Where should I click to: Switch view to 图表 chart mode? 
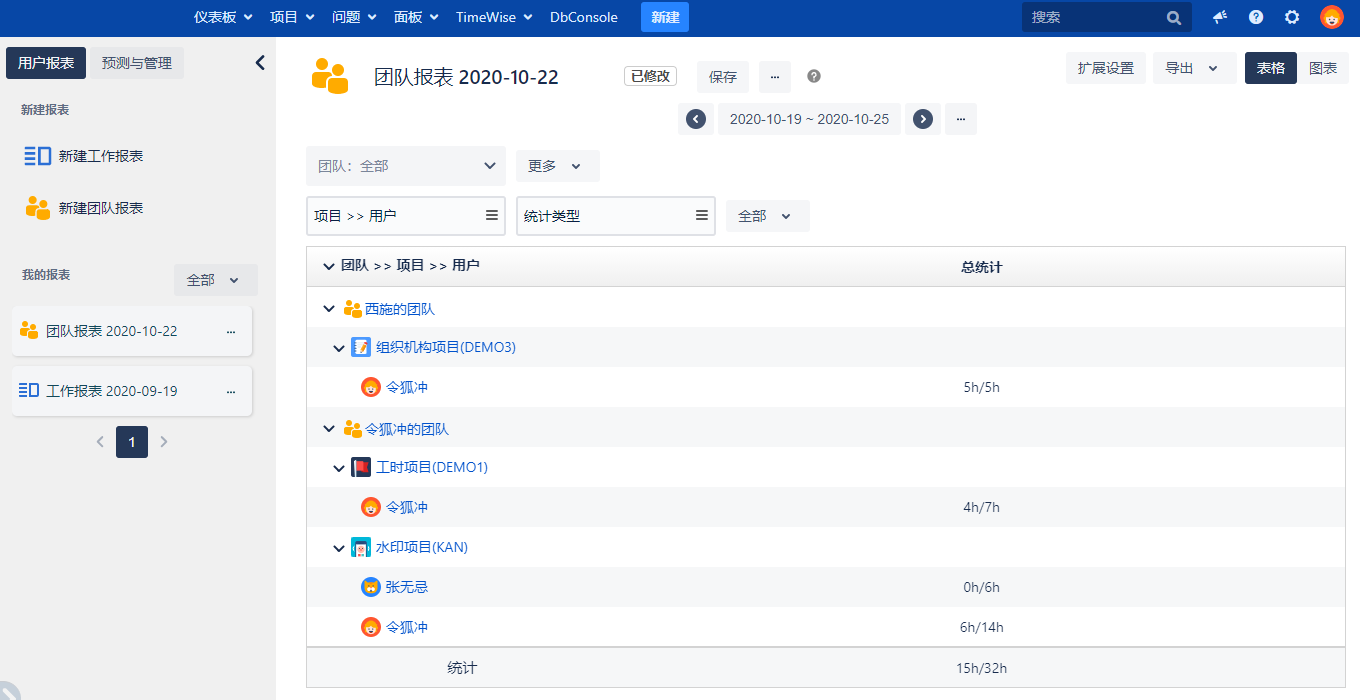pyautogui.click(x=1323, y=68)
